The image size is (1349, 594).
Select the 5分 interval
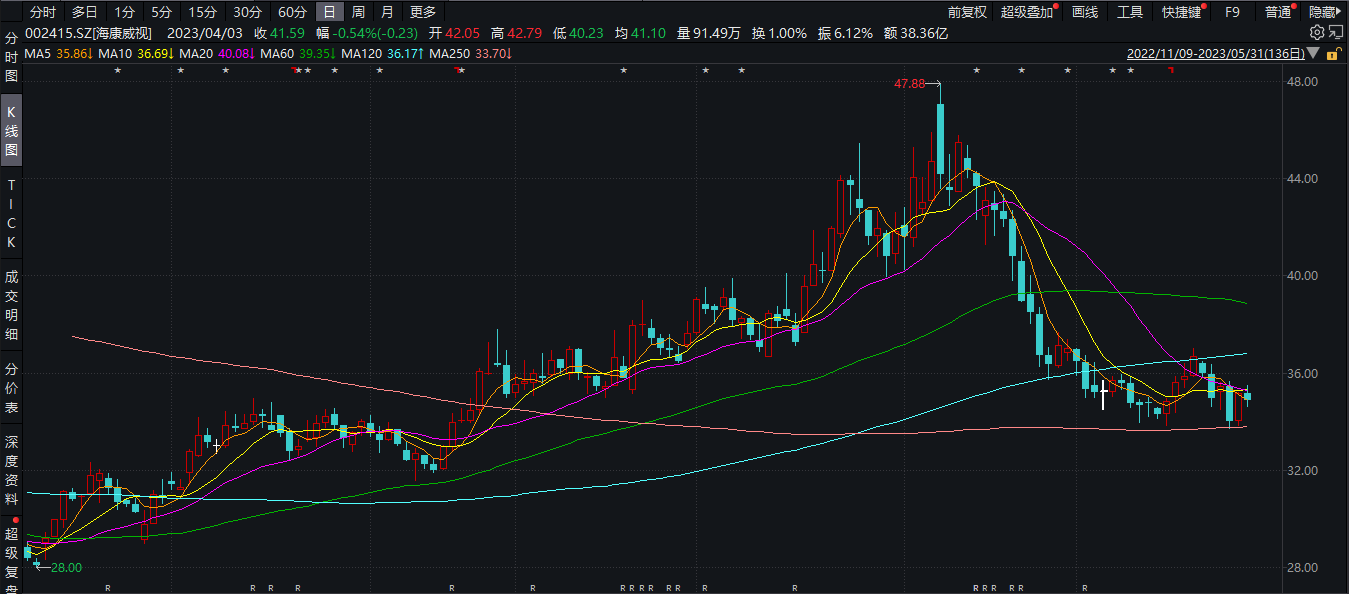point(161,12)
